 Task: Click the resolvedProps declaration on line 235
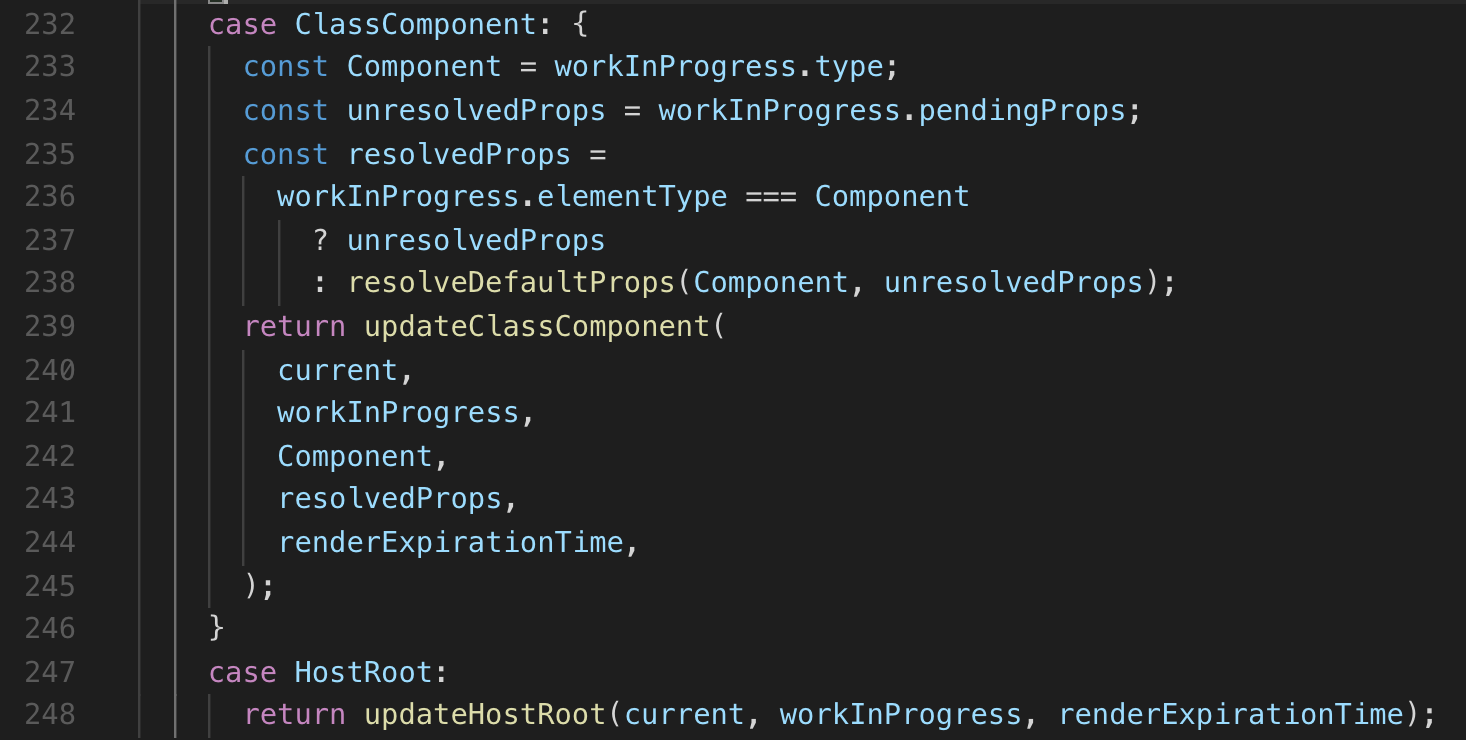pyautogui.click(x=459, y=154)
